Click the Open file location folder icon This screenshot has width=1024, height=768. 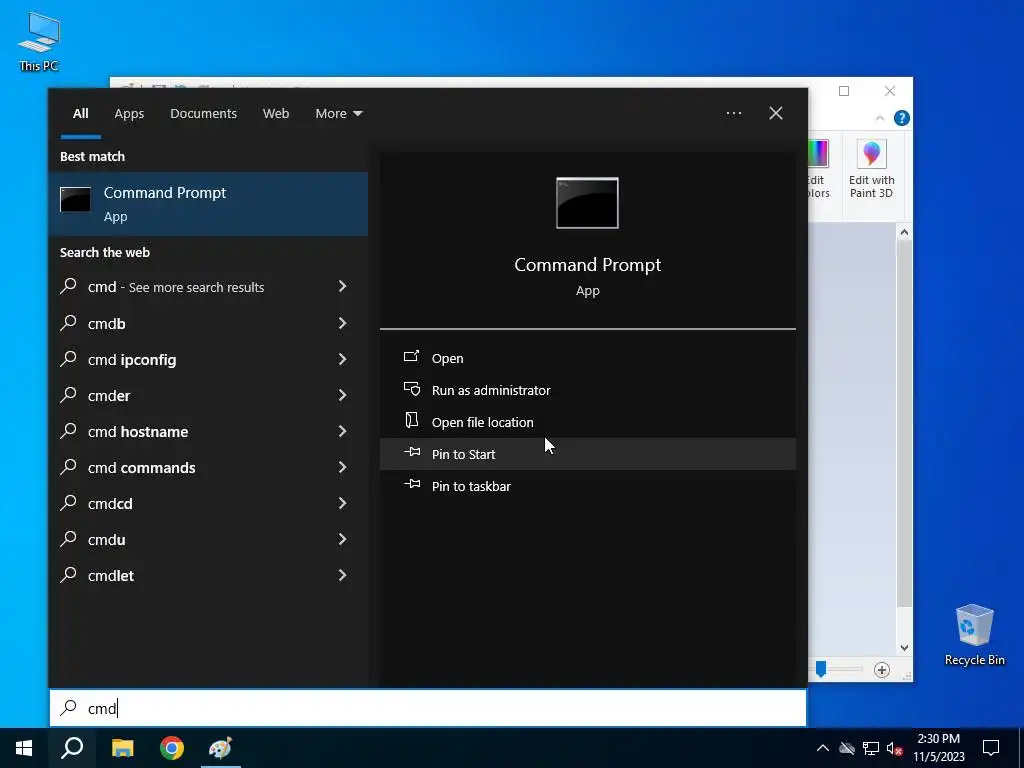[411, 420]
